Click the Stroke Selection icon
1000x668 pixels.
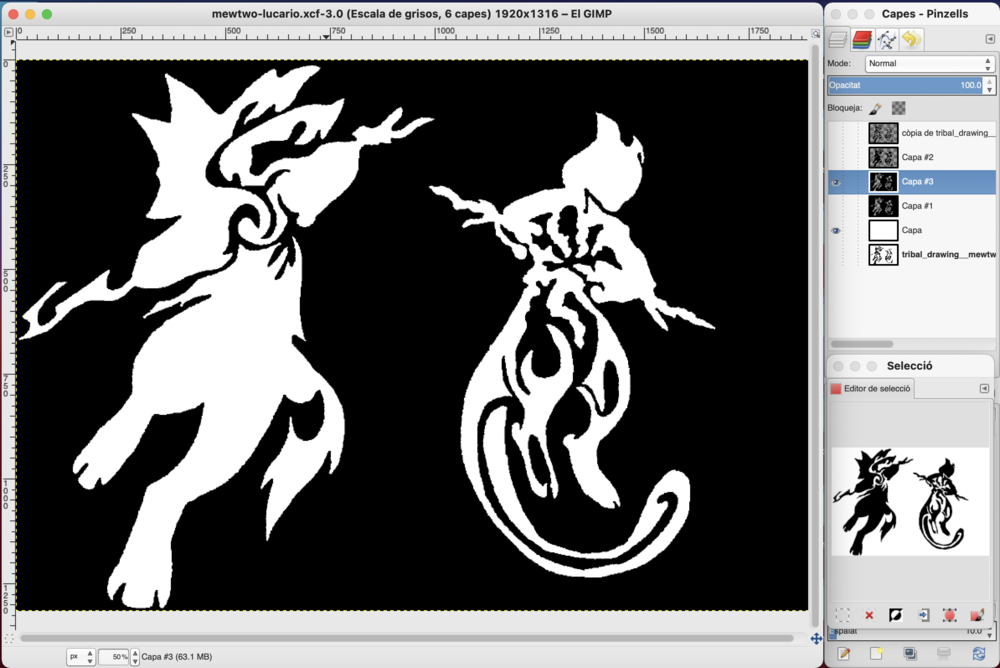pyautogui.click(x=976, y=615)
